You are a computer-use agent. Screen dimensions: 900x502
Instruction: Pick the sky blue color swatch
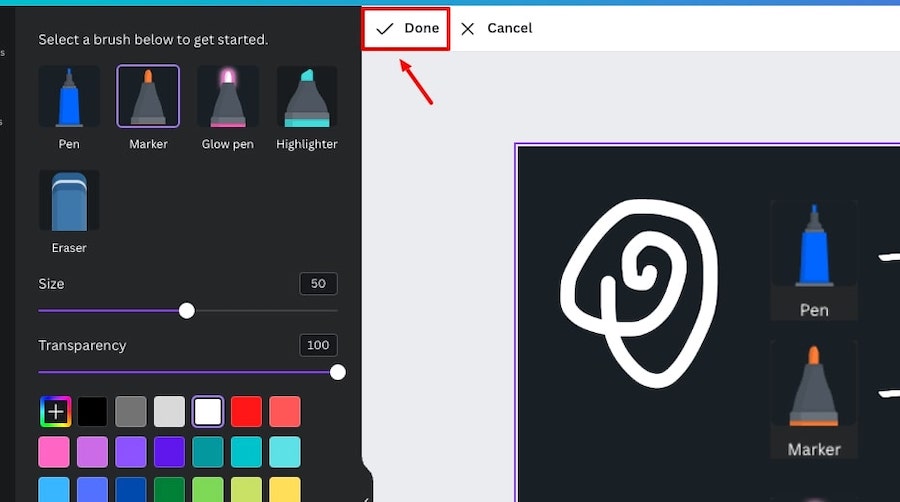(x=54, y=489)
